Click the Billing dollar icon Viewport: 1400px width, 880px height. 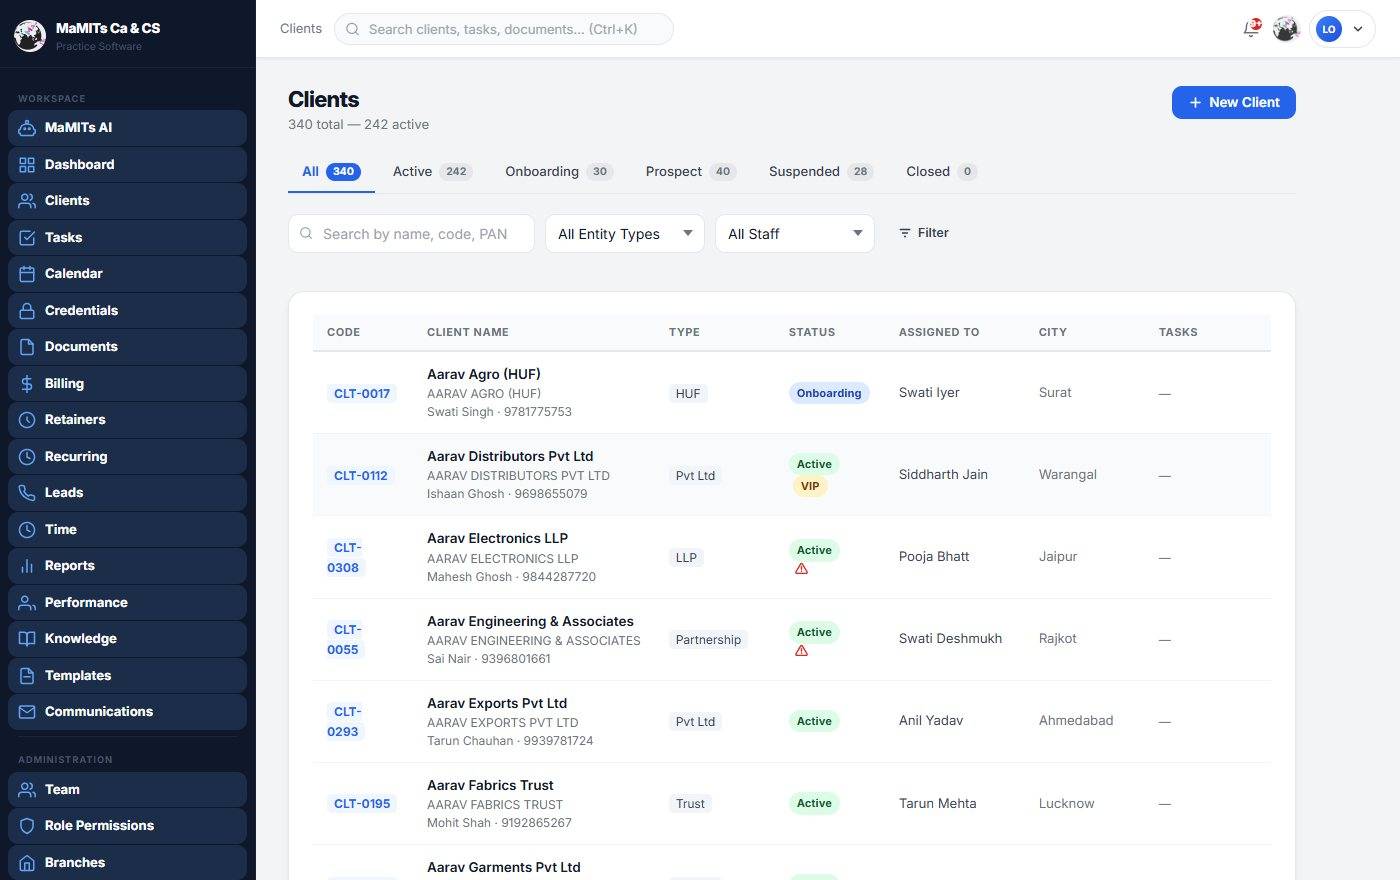(x=27, y=384)
